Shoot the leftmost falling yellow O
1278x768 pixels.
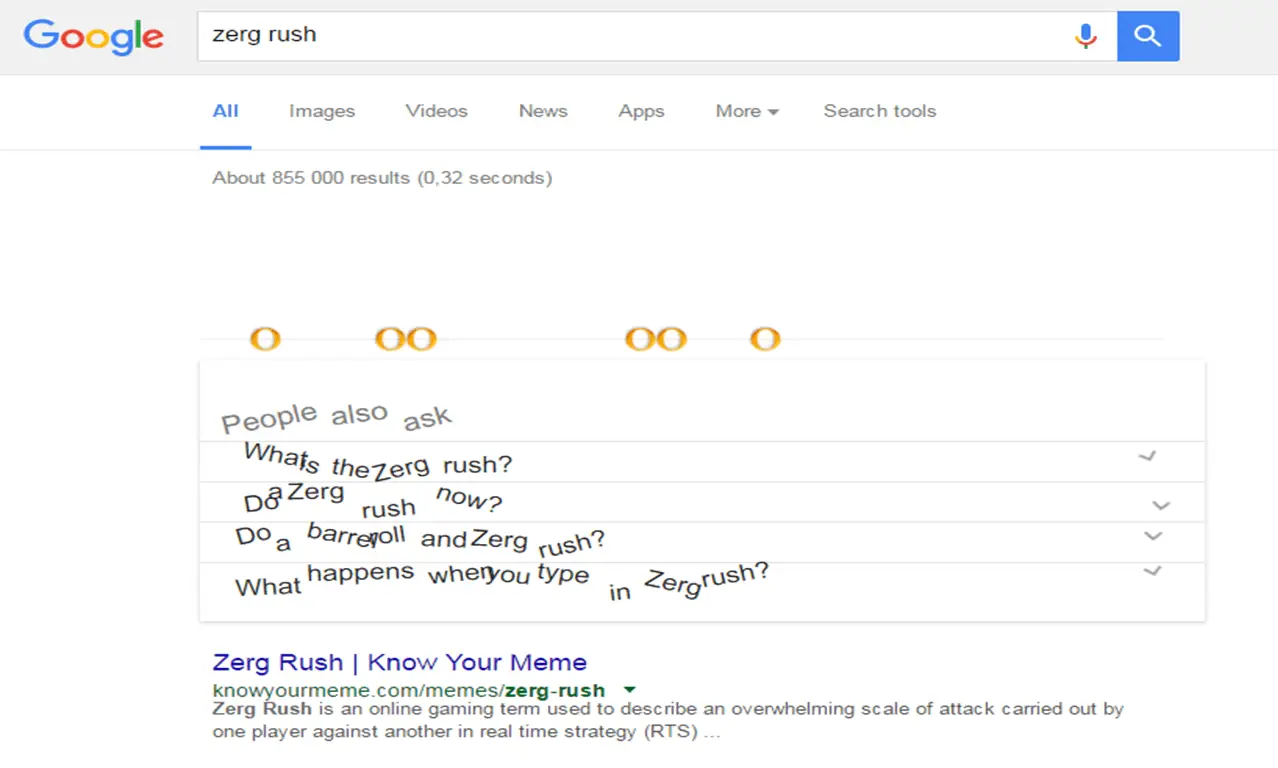(x=265, y=339)
